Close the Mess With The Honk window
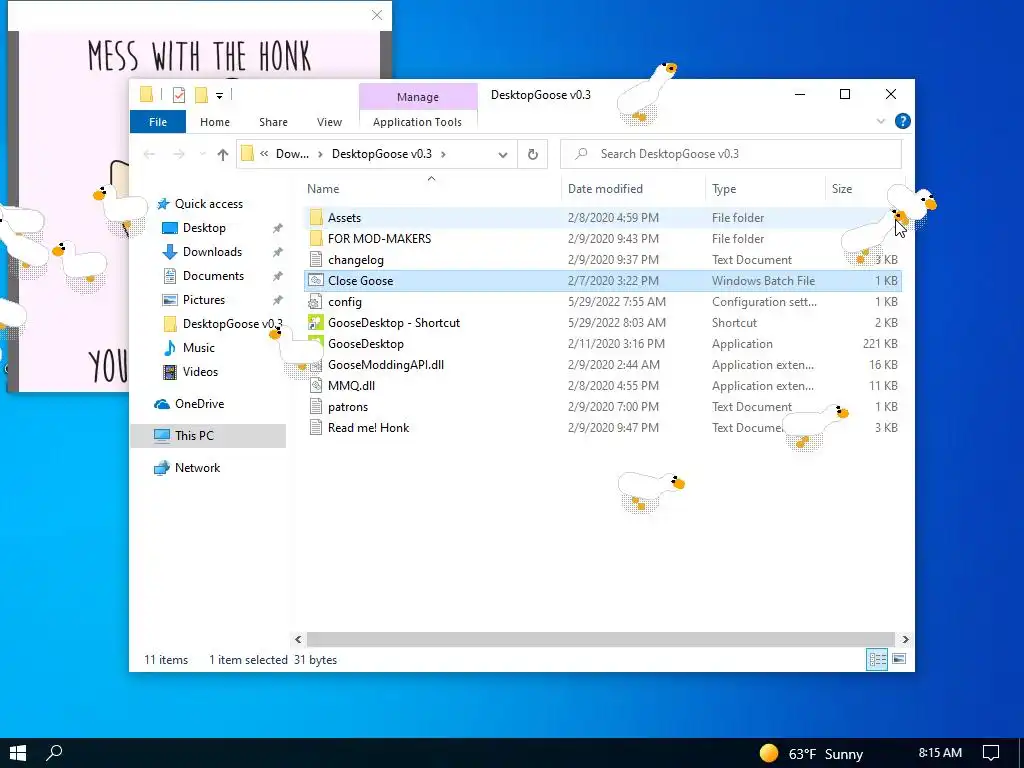 click(x=377, y=15)
